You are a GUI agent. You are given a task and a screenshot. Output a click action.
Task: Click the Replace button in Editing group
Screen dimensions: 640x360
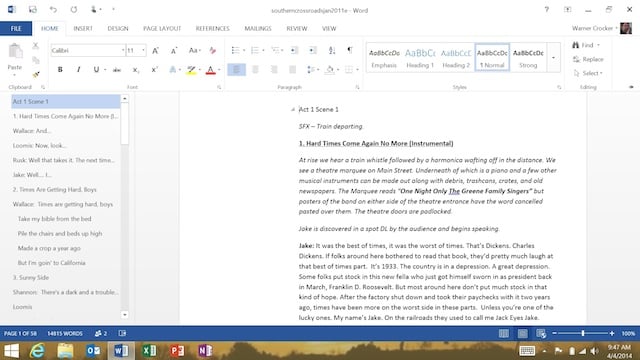588,59
